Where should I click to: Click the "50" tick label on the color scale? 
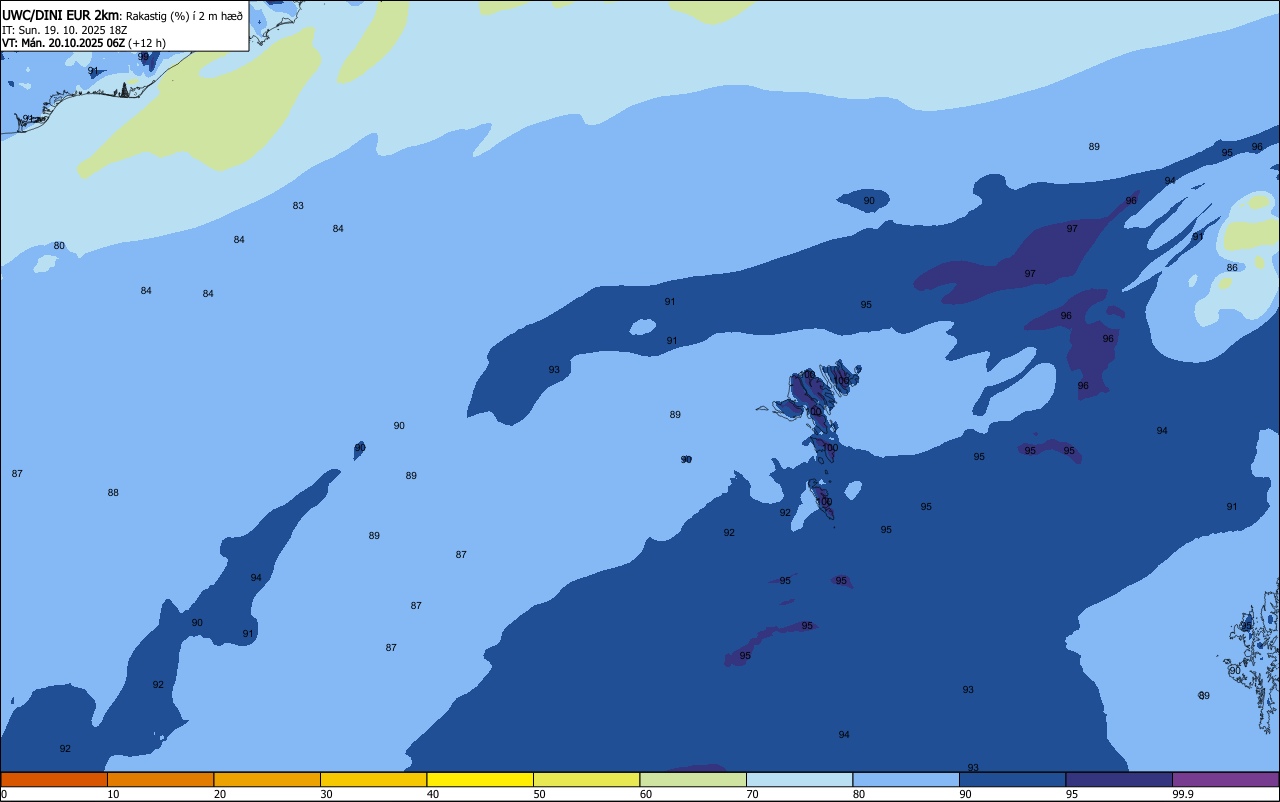click(539, 794)
